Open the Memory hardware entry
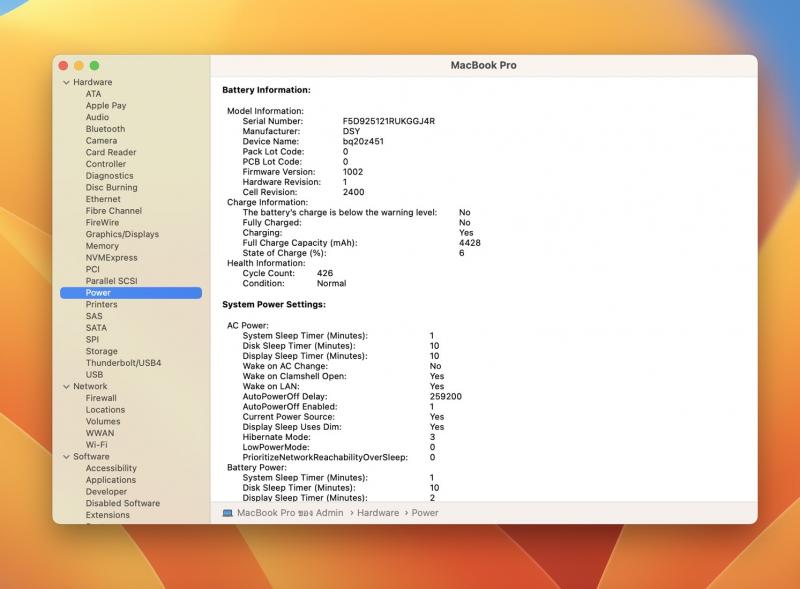800x589 pixels. 102,246
